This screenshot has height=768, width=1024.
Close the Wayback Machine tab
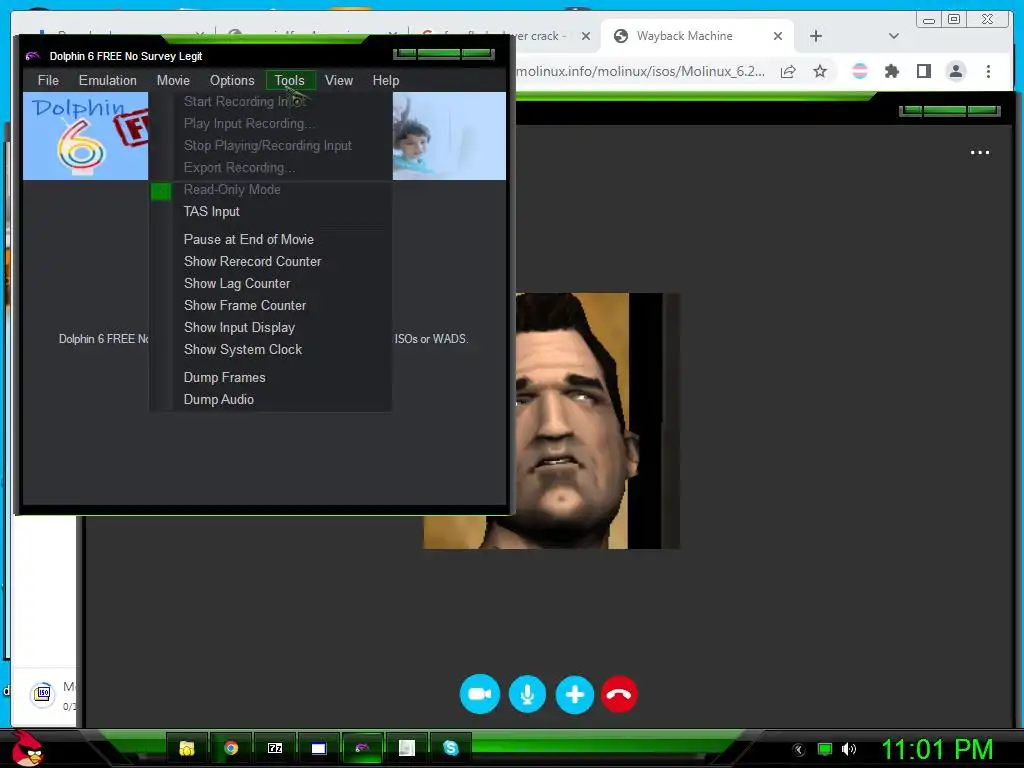click(x=778, y=36)
